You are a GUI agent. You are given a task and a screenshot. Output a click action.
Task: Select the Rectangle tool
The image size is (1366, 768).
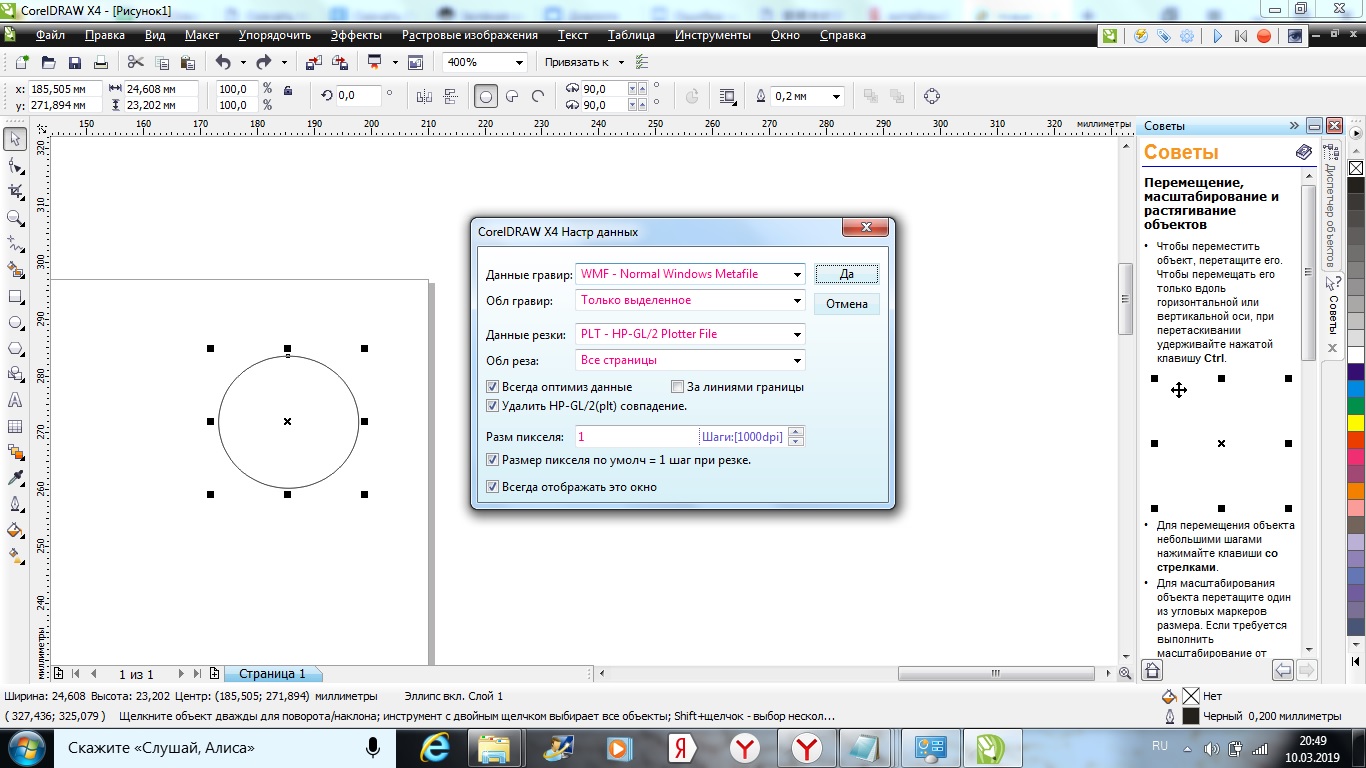tap(15, 297)
